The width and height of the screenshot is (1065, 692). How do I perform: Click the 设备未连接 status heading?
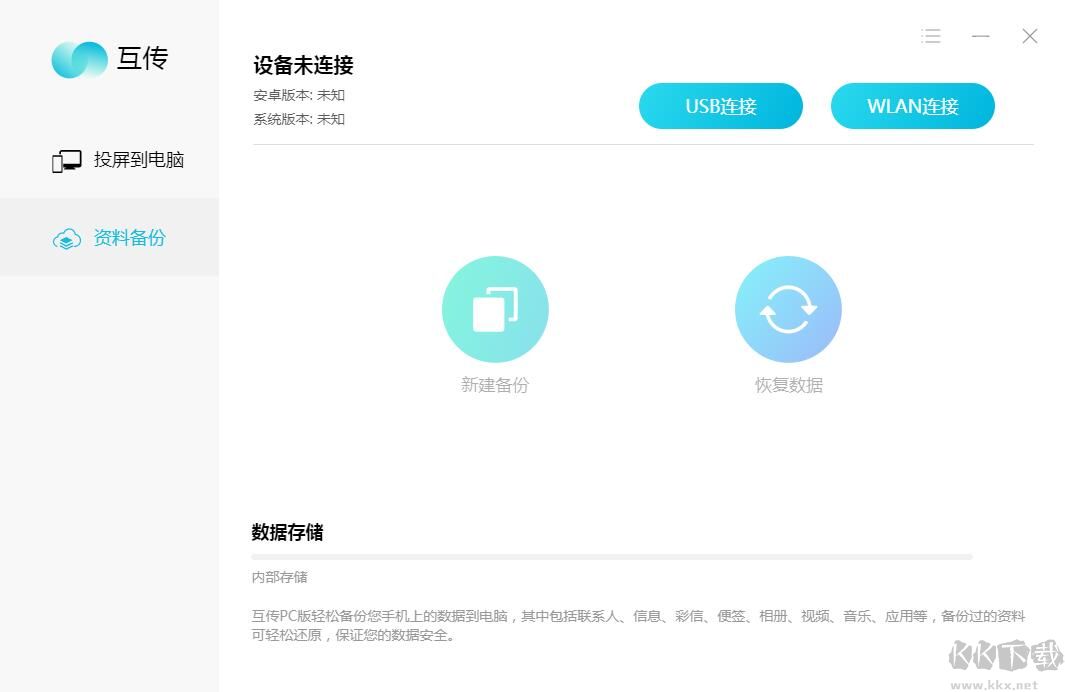click(302, 65)
